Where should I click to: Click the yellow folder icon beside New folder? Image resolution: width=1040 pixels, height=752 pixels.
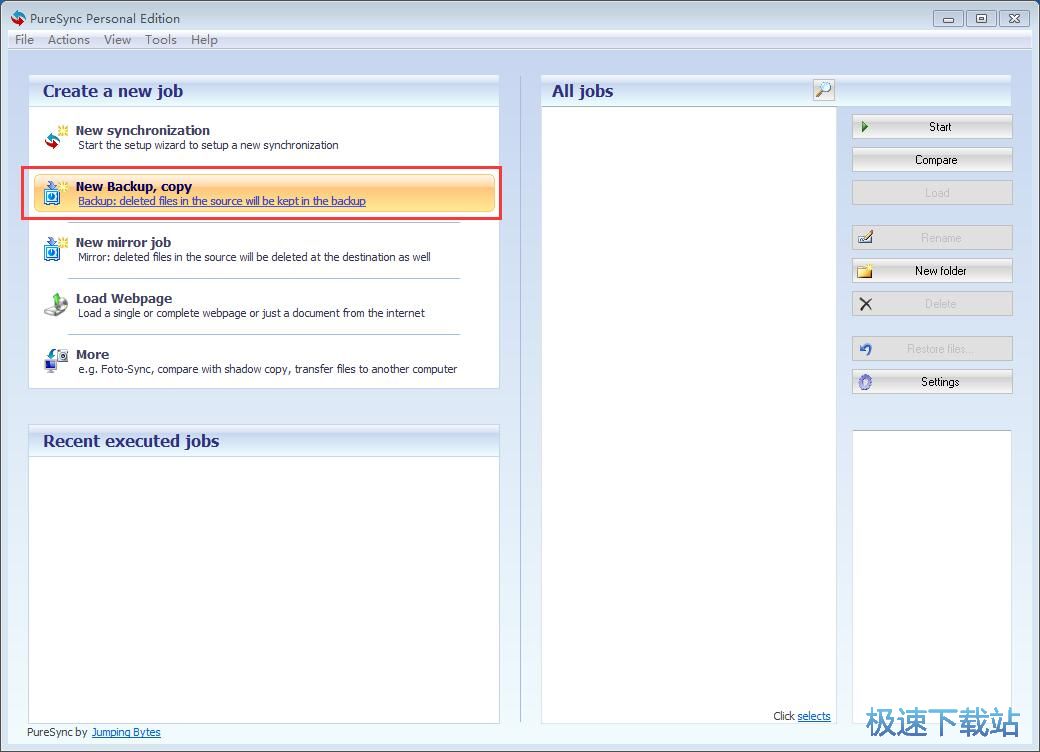(865, 271)
